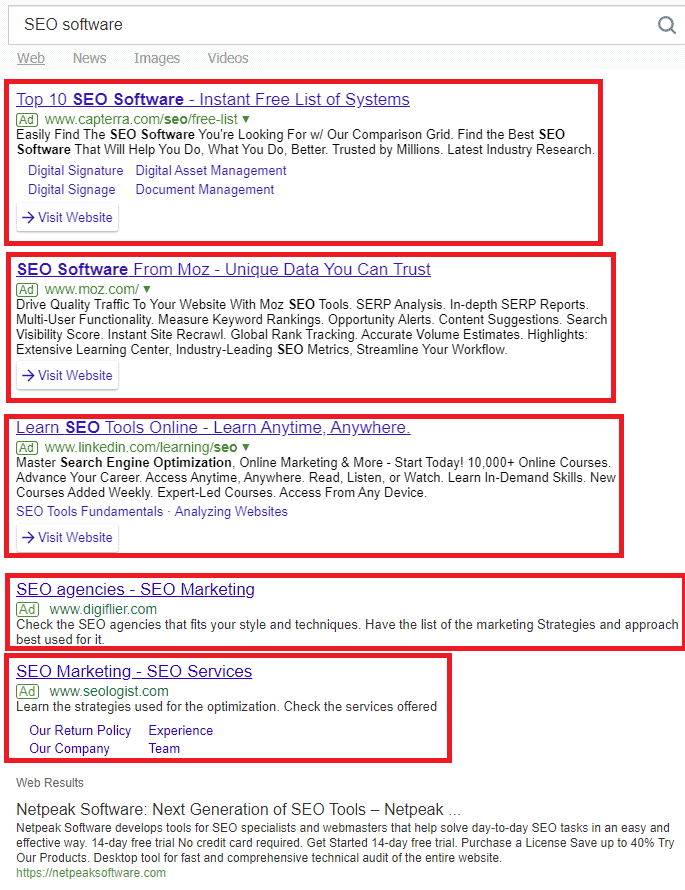Click the www.moz.com/ display URL
Screen dimensions: 685x890
tap(91, 289)
